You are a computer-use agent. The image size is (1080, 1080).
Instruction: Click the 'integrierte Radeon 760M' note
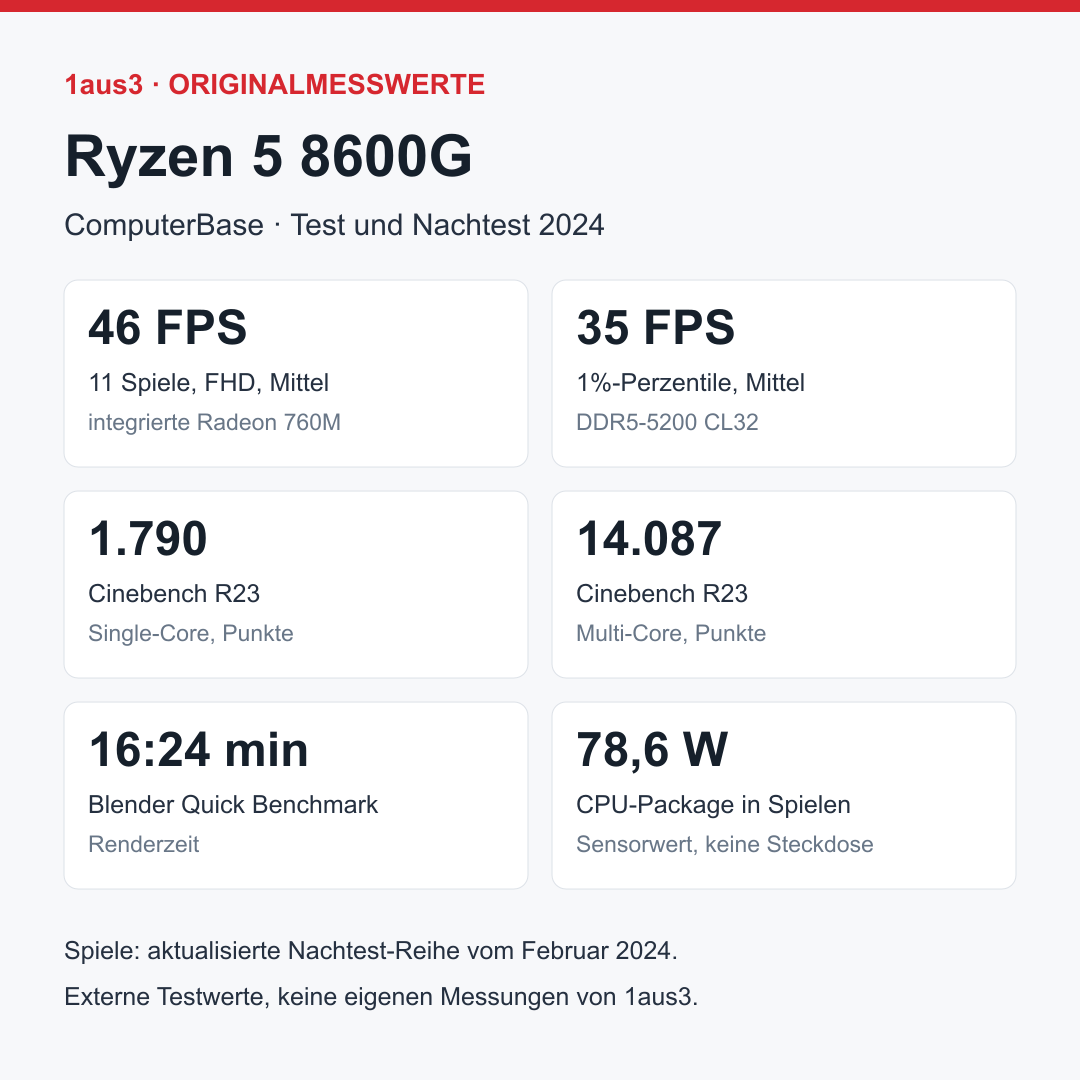[x=214, y=422]
